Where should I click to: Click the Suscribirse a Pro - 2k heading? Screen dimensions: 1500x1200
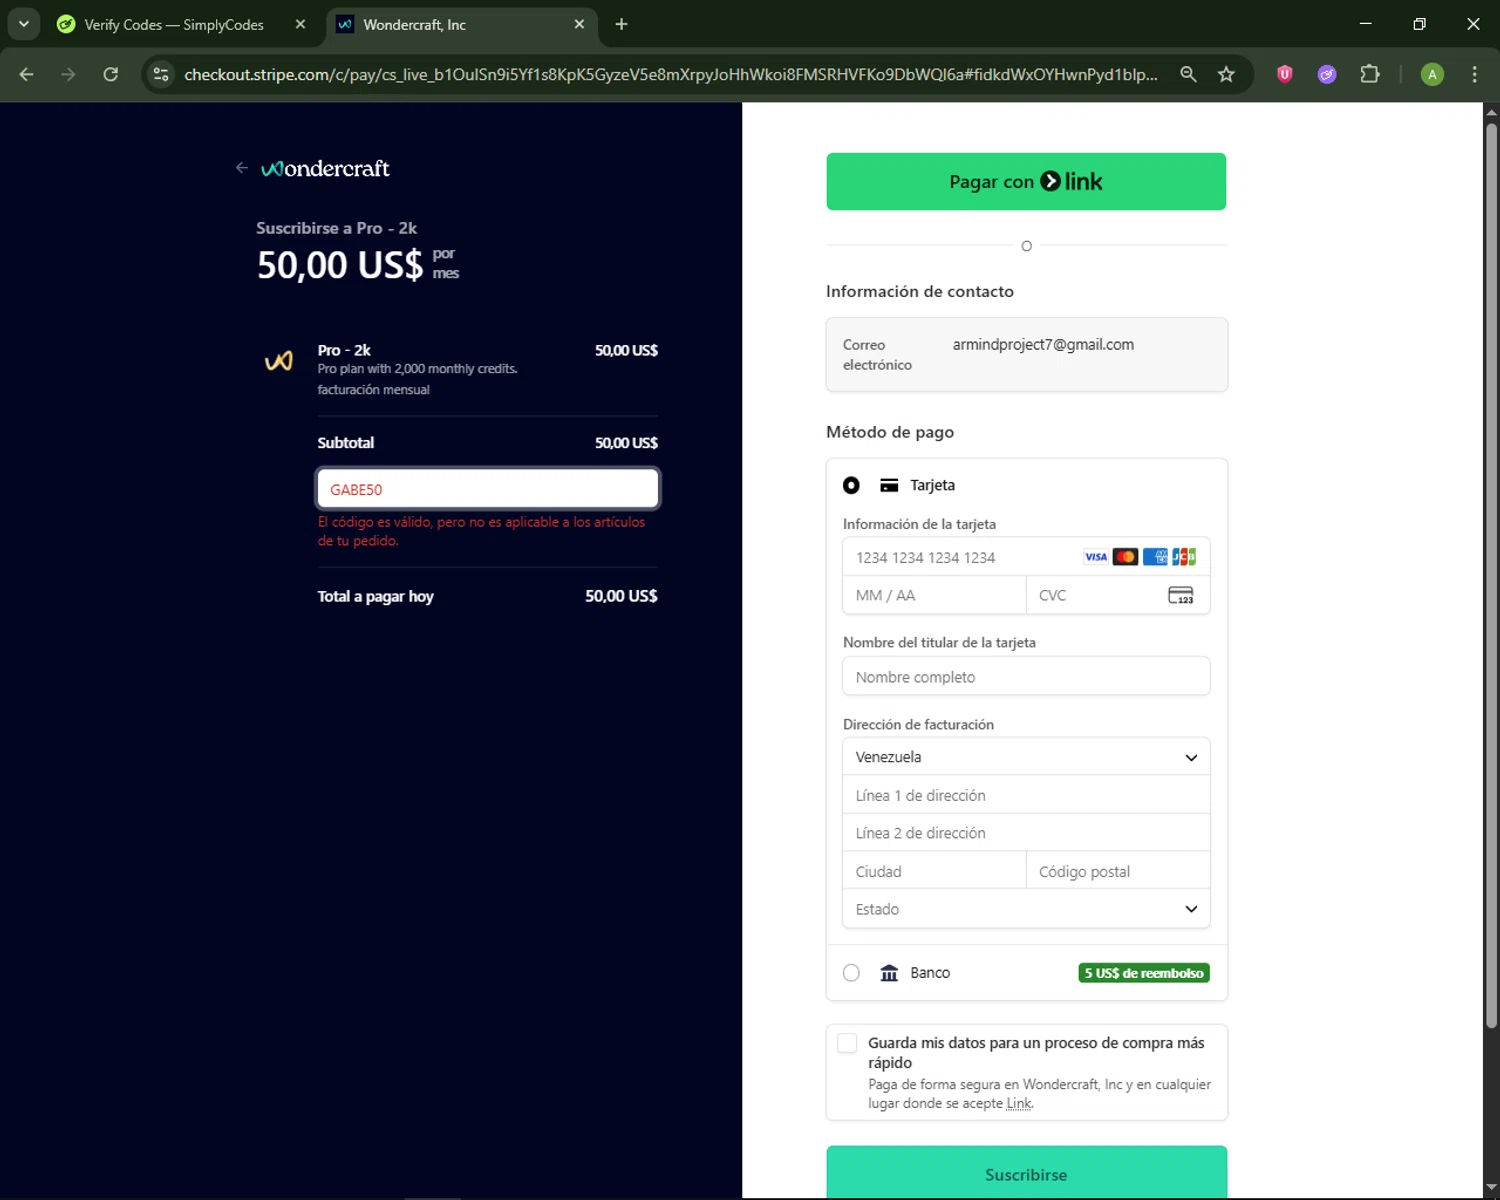[336, 228]
